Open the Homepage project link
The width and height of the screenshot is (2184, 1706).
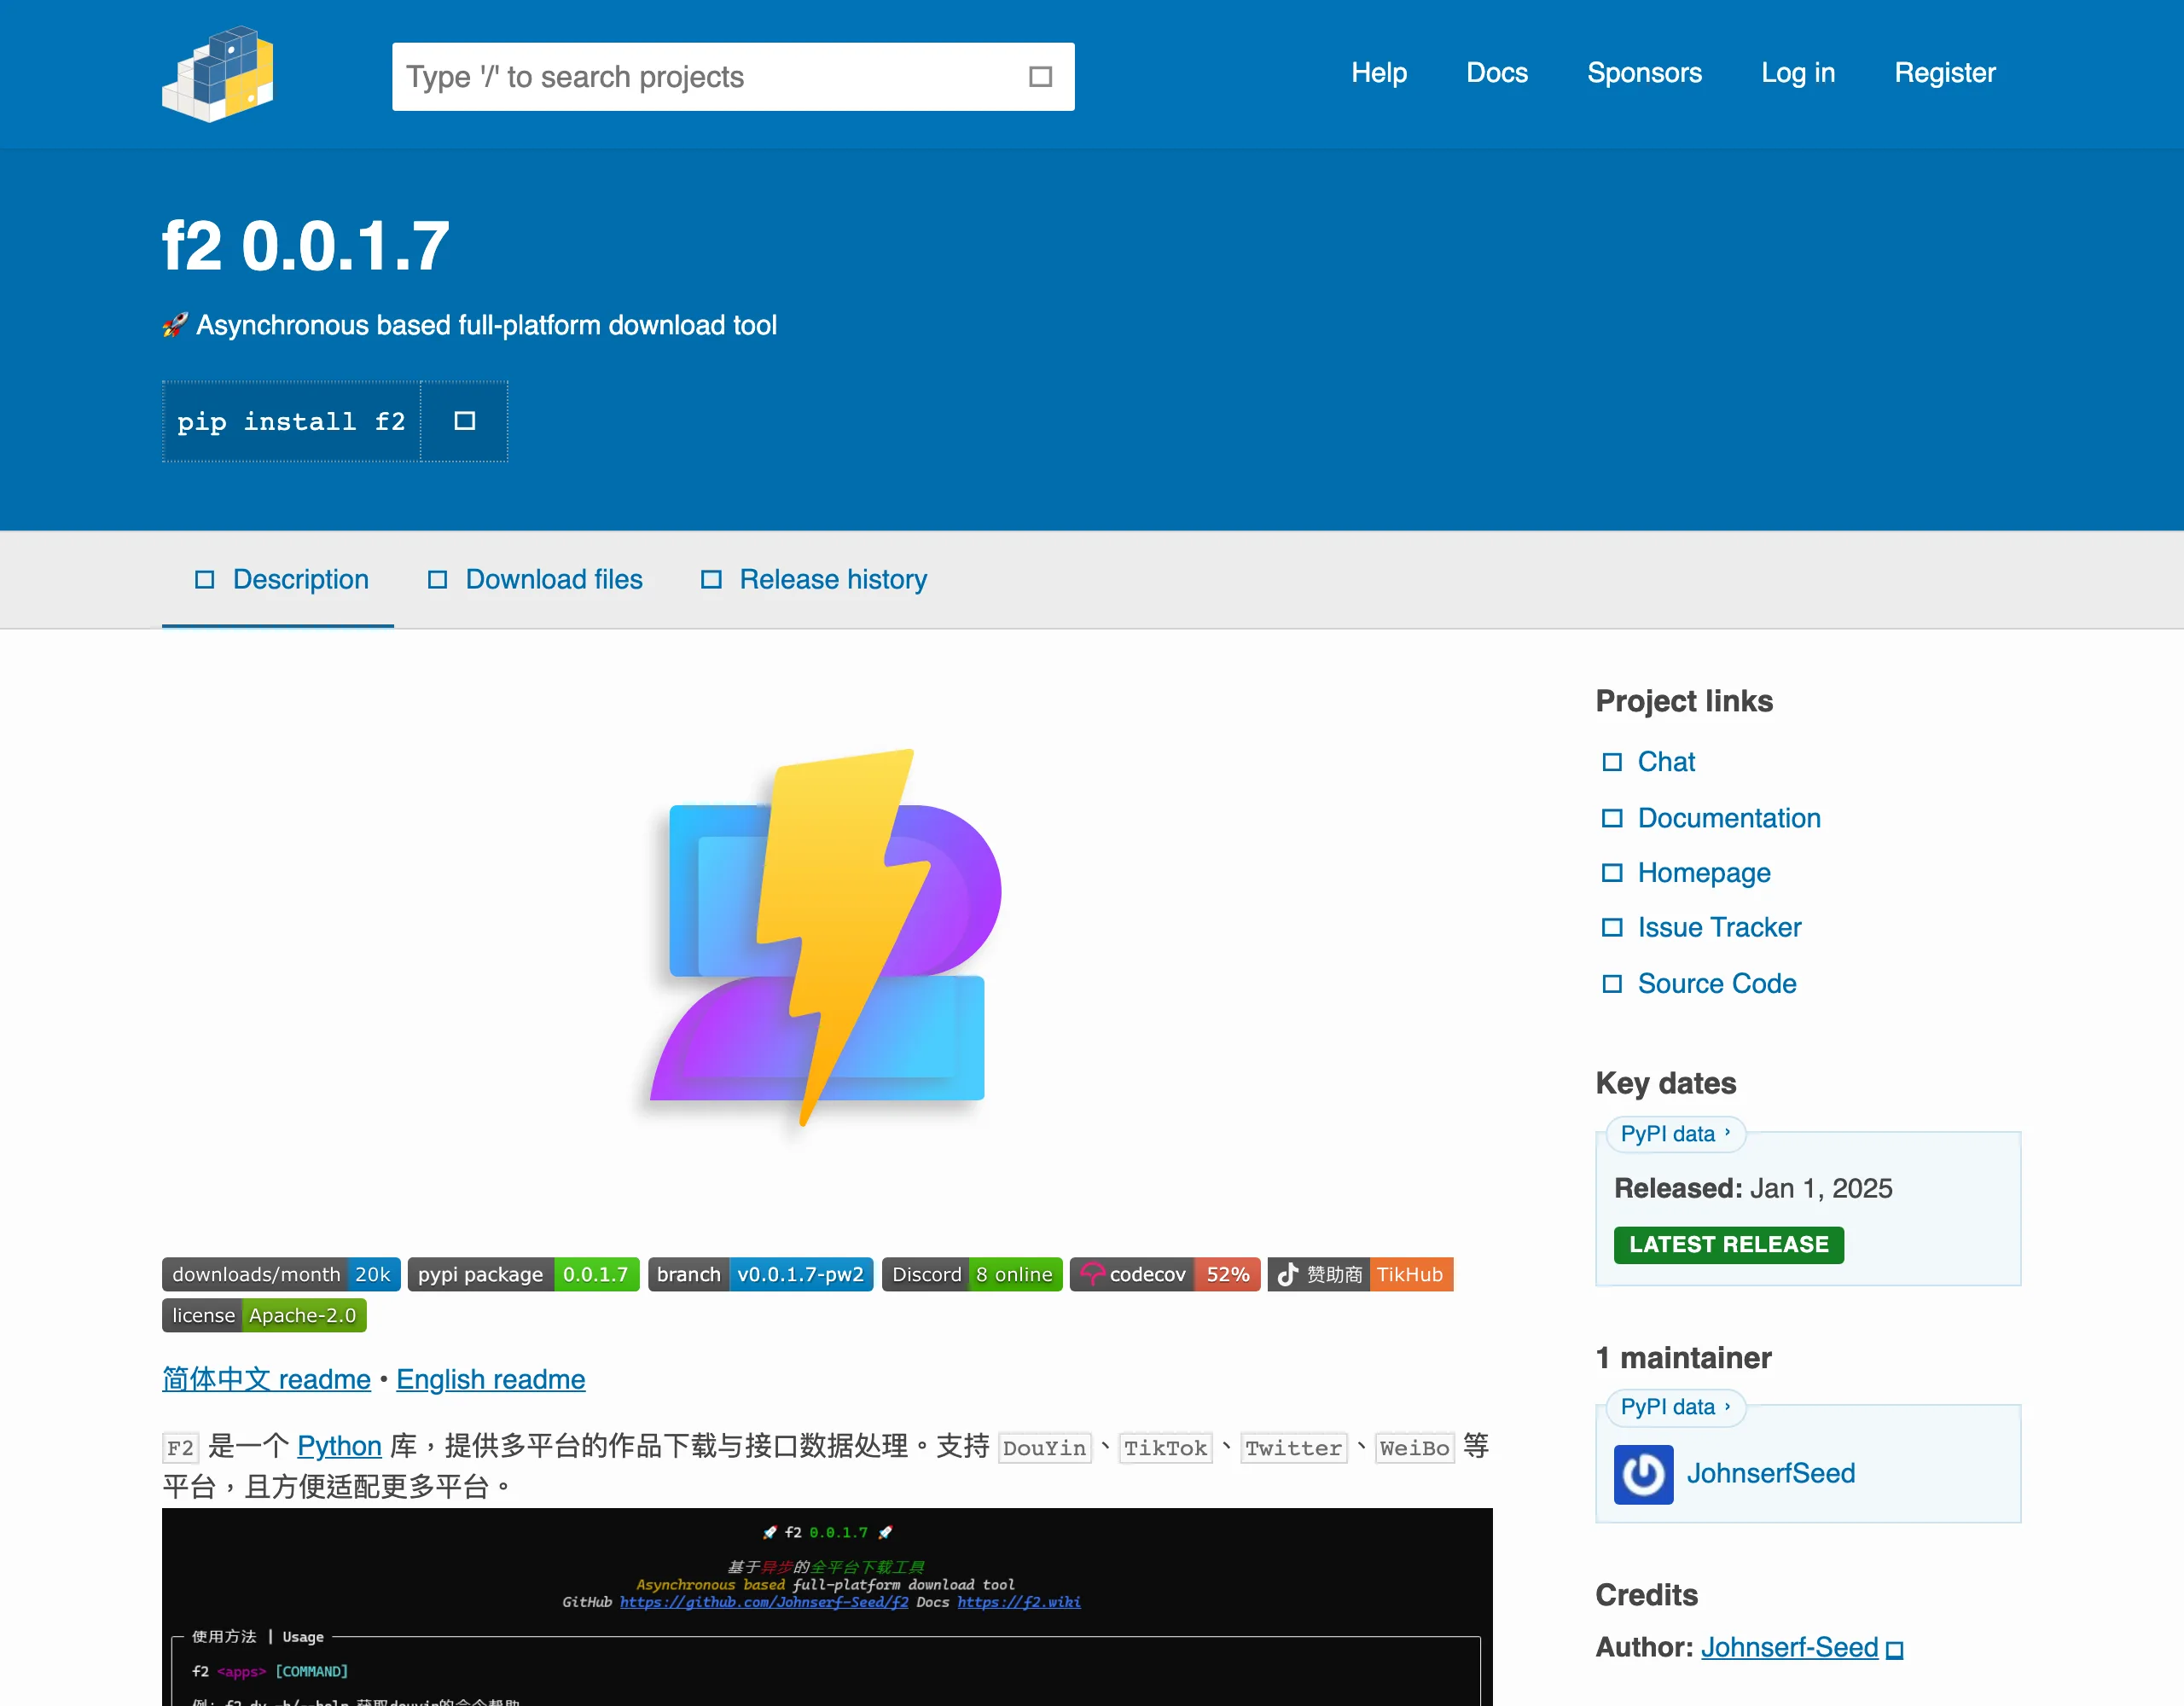coord(1704,873)
